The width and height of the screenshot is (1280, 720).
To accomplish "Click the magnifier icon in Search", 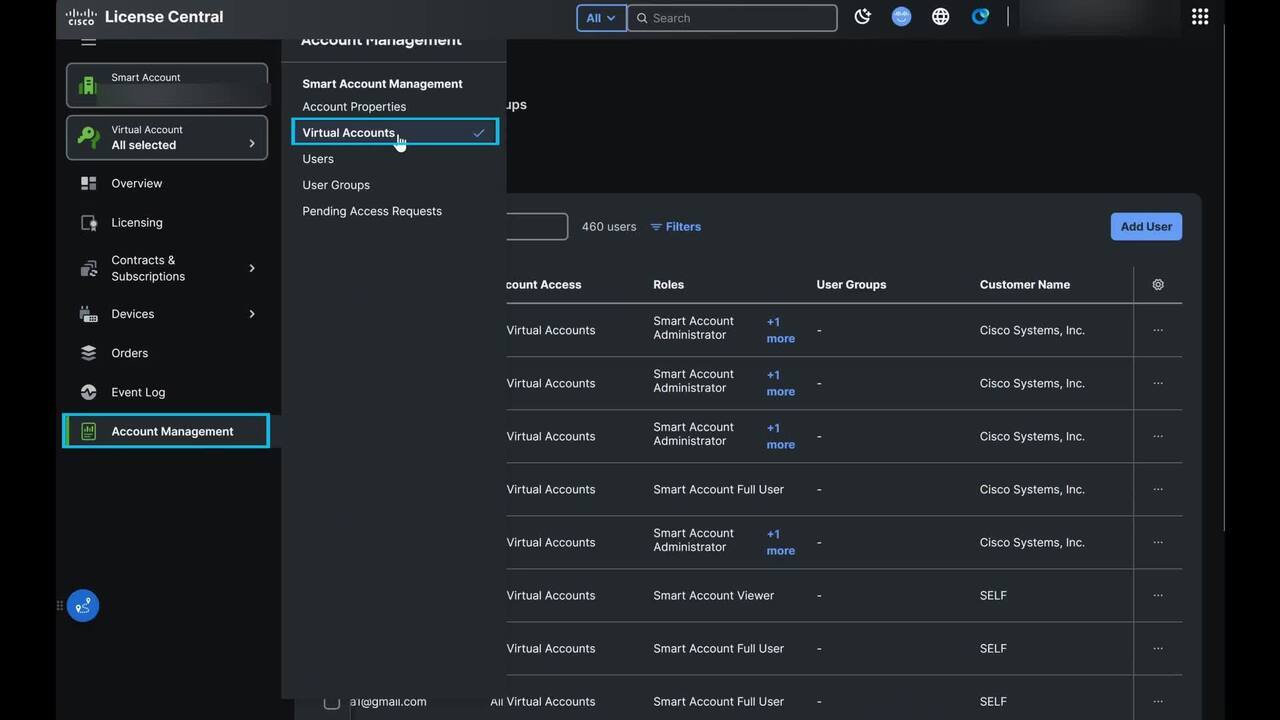I will pos(642,18).
